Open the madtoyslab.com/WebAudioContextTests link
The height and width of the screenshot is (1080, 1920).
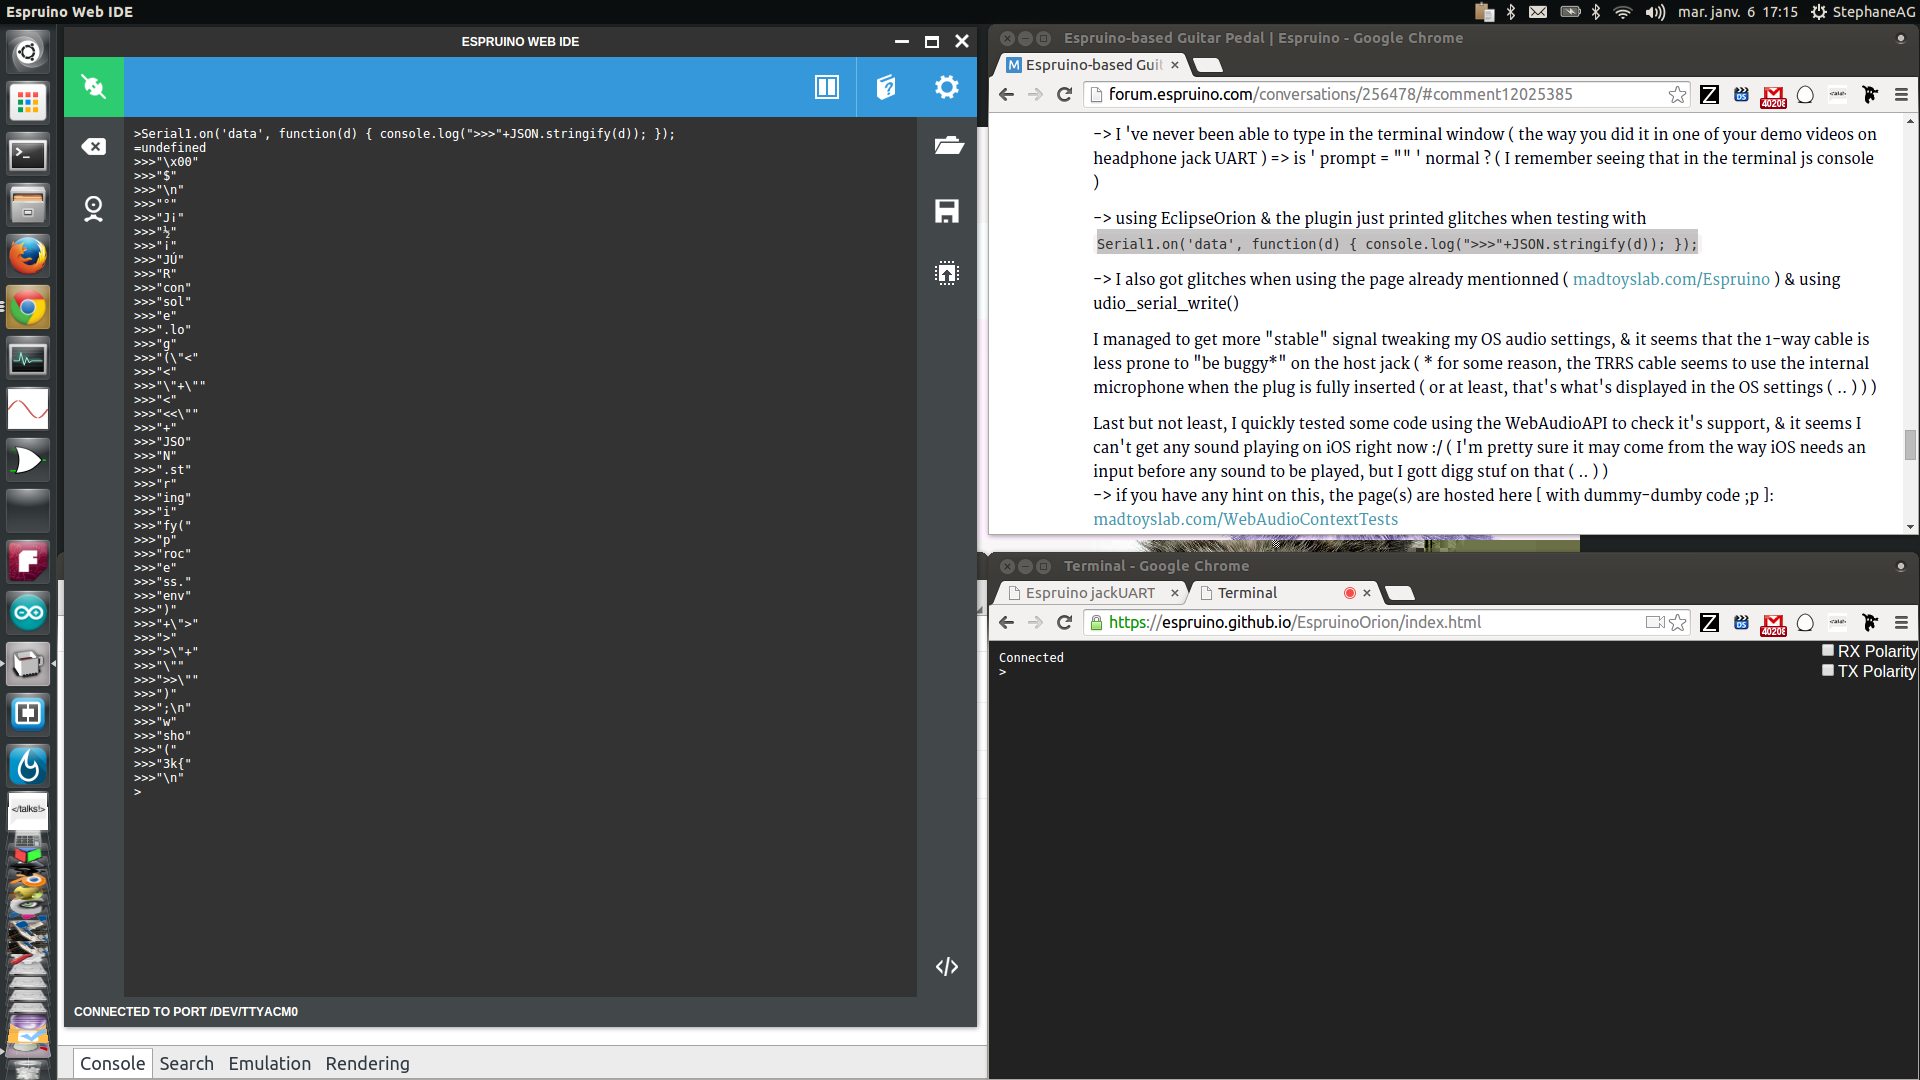point(1245,519)
